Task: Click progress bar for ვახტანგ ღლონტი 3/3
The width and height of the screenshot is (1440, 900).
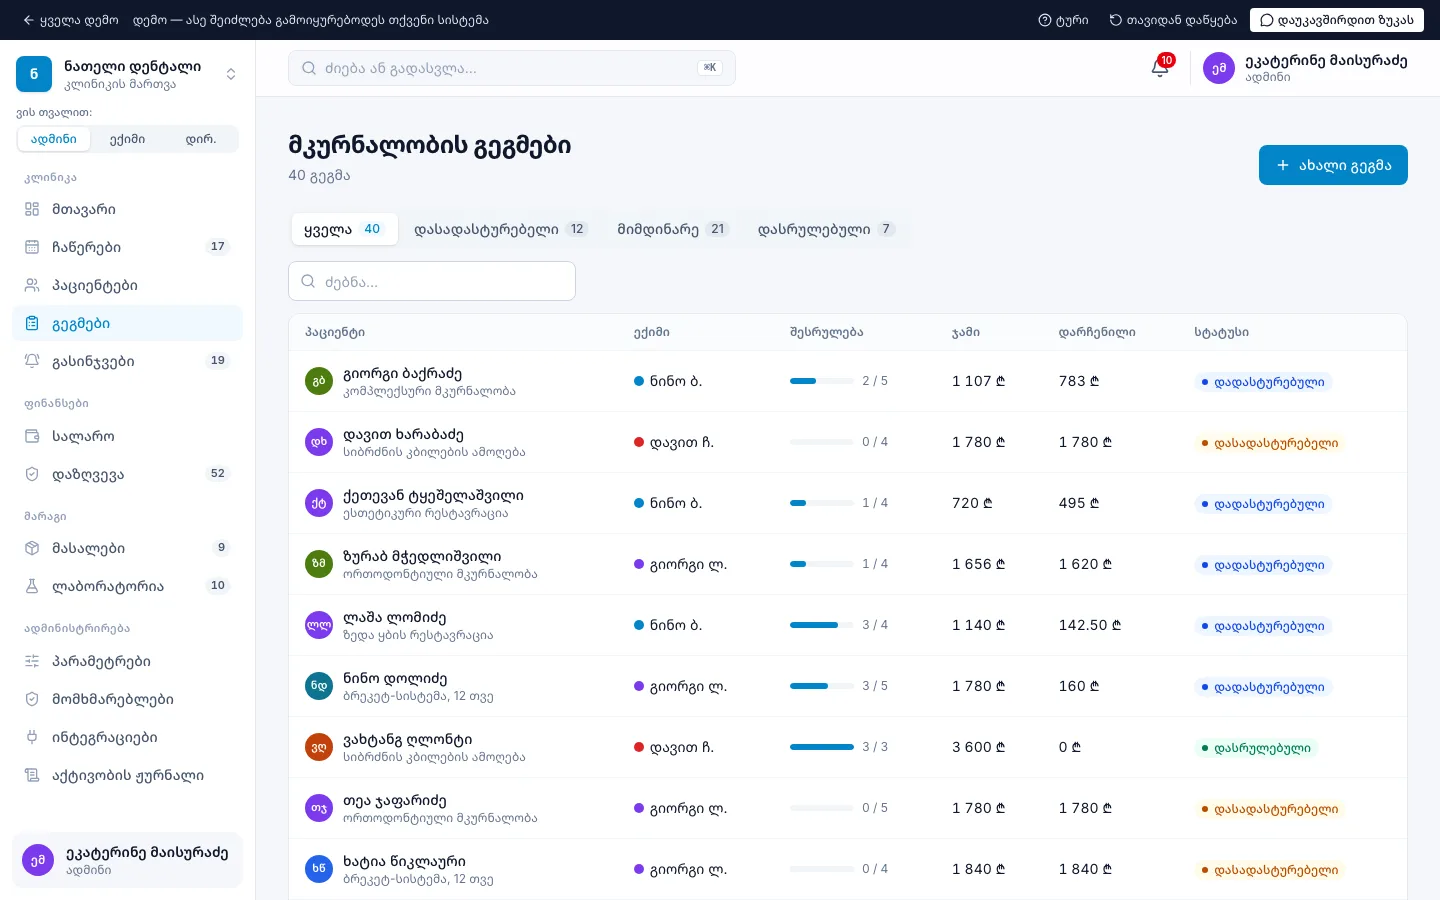Action: (x=822, y=747)
